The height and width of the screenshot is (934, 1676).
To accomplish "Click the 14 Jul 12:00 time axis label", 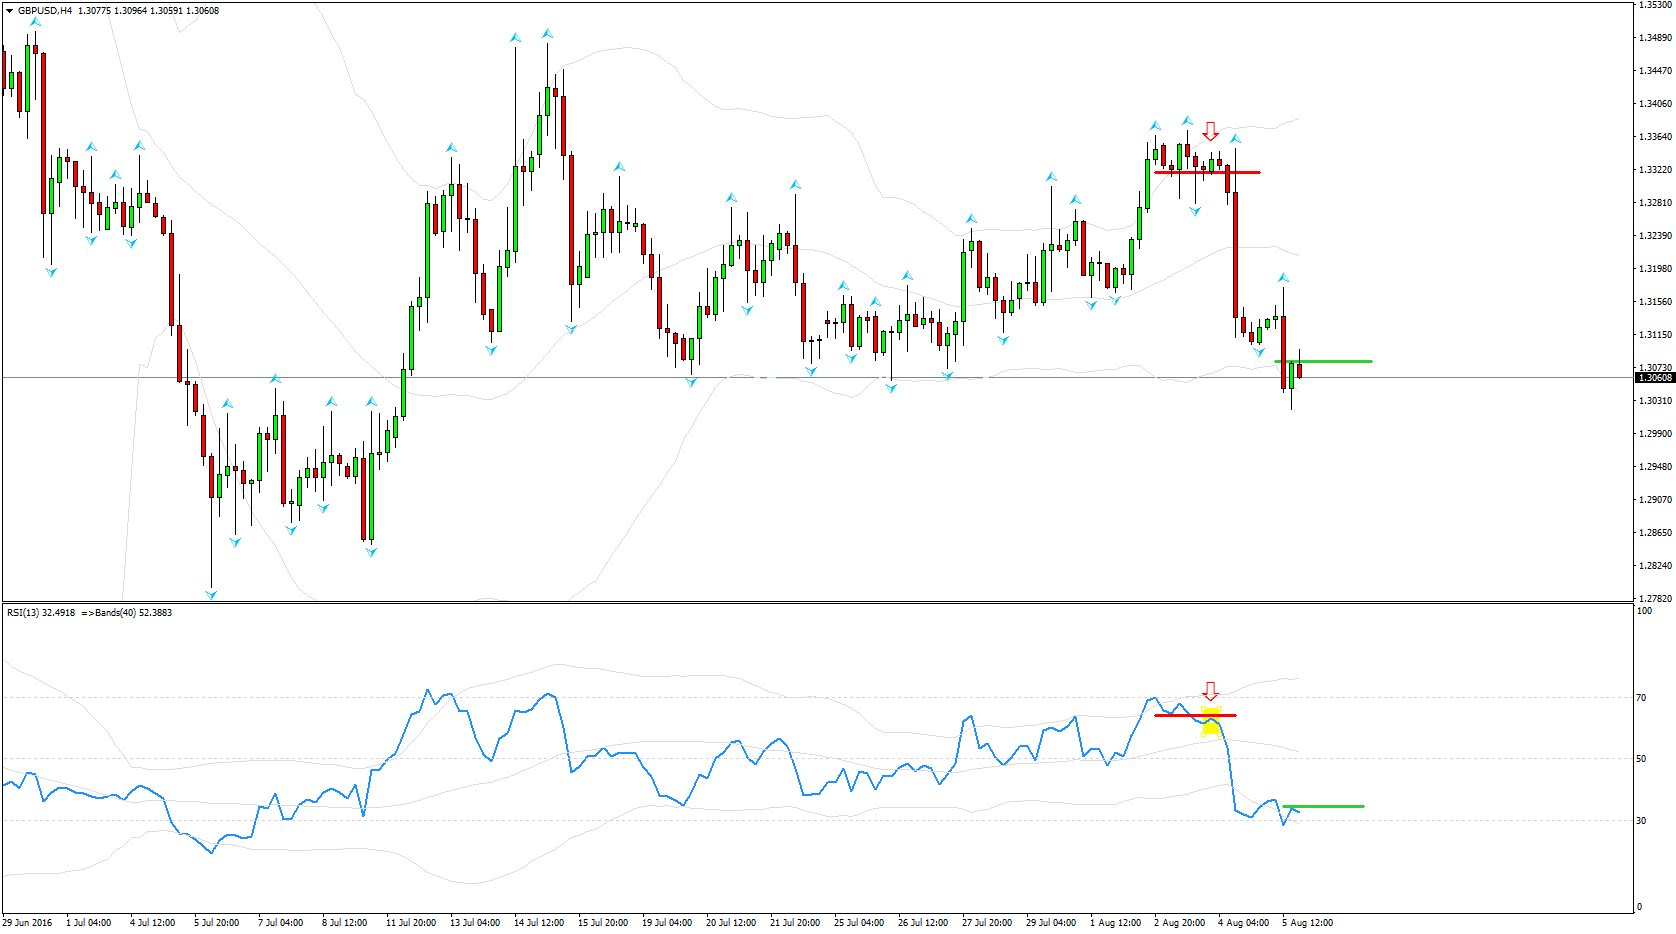I will pyautogui.click(x=538, y=923).
